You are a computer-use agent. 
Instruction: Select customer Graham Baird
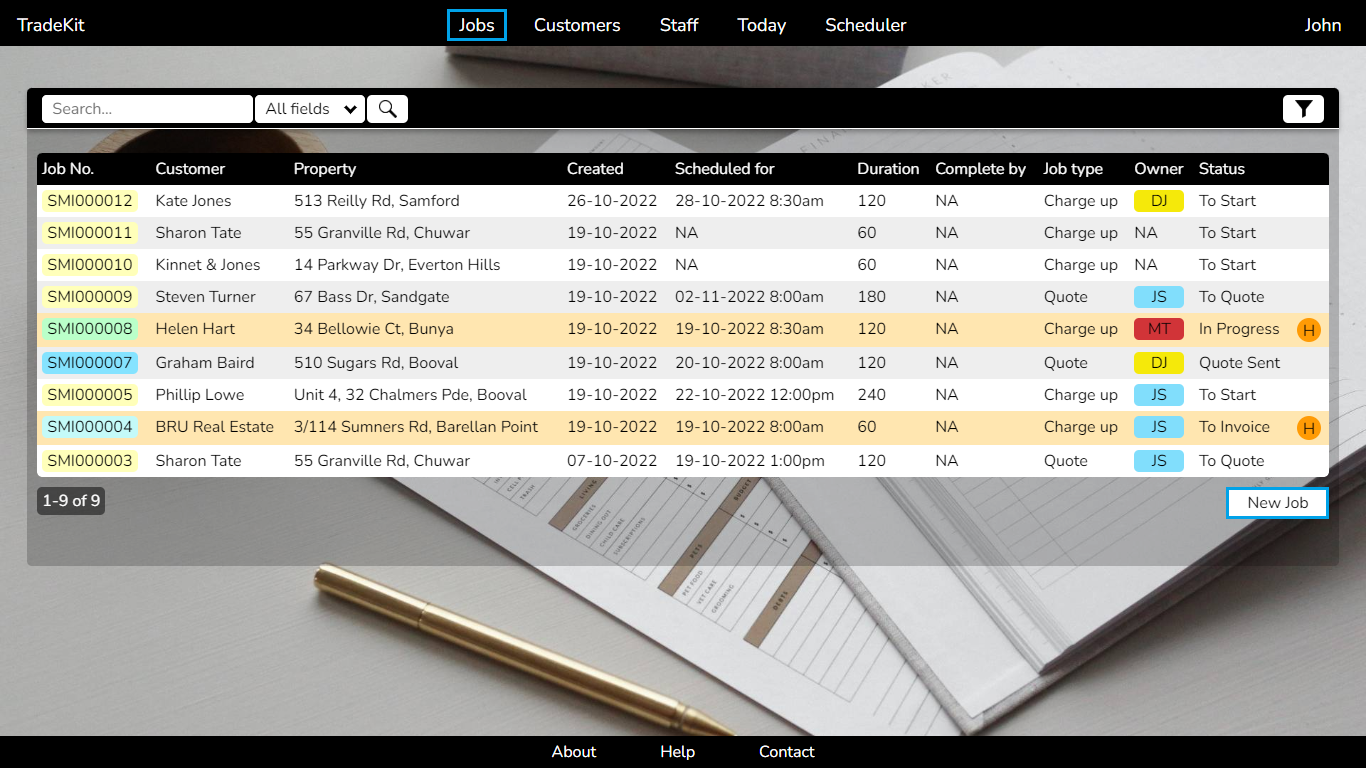(x=205, y=363)
